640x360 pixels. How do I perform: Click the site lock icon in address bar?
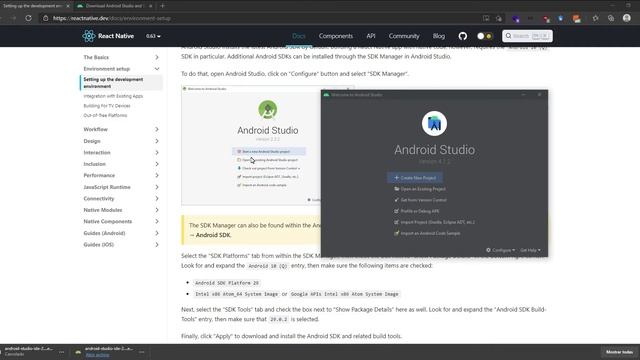[46, 18]
